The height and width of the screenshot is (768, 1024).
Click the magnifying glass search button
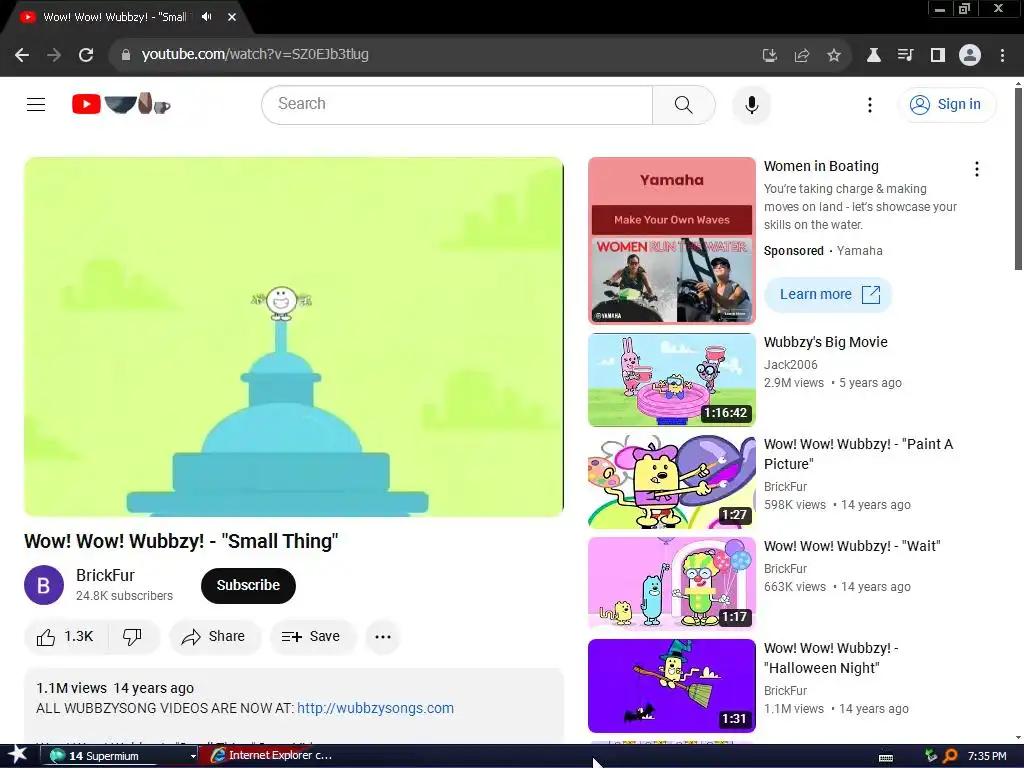684,104
